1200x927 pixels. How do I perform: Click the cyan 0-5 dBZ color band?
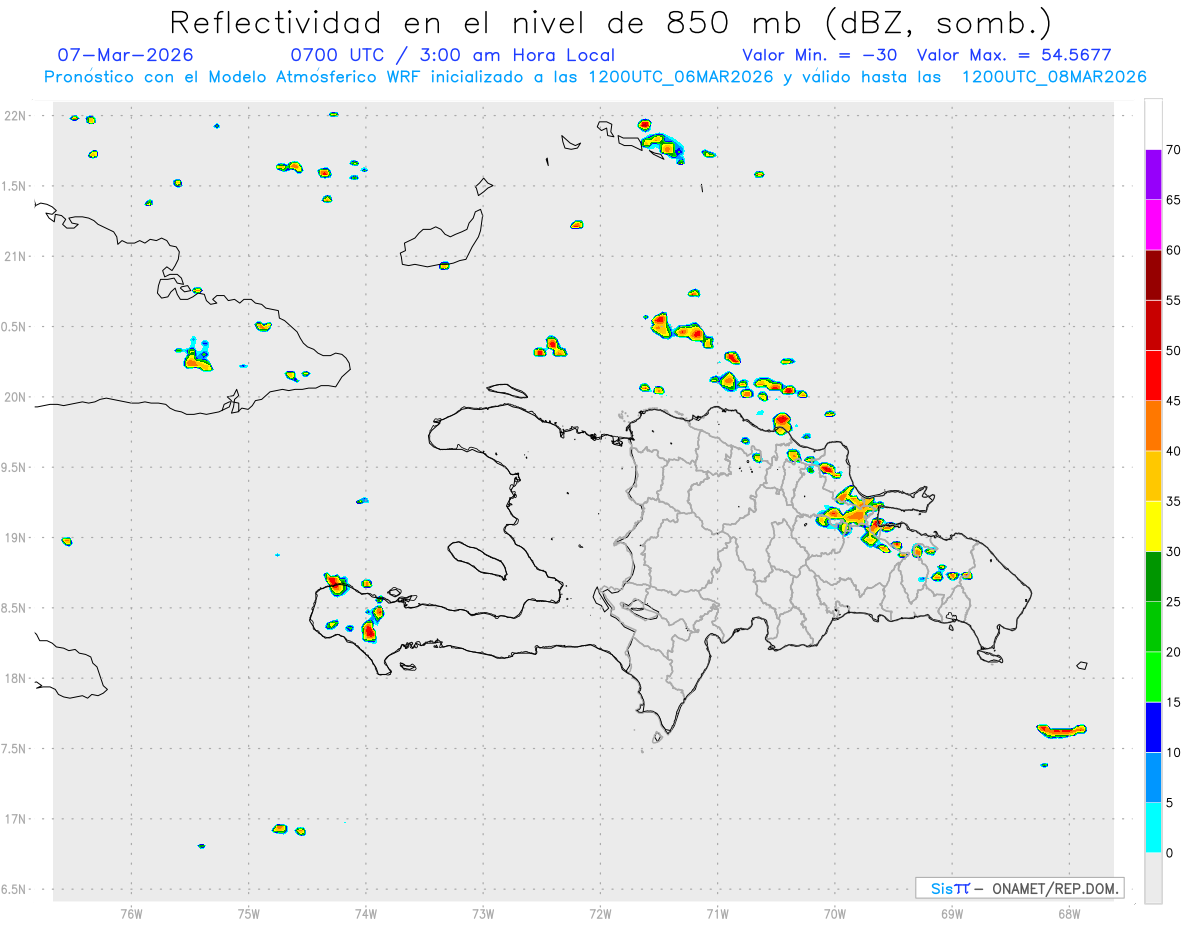[1153, 828]
